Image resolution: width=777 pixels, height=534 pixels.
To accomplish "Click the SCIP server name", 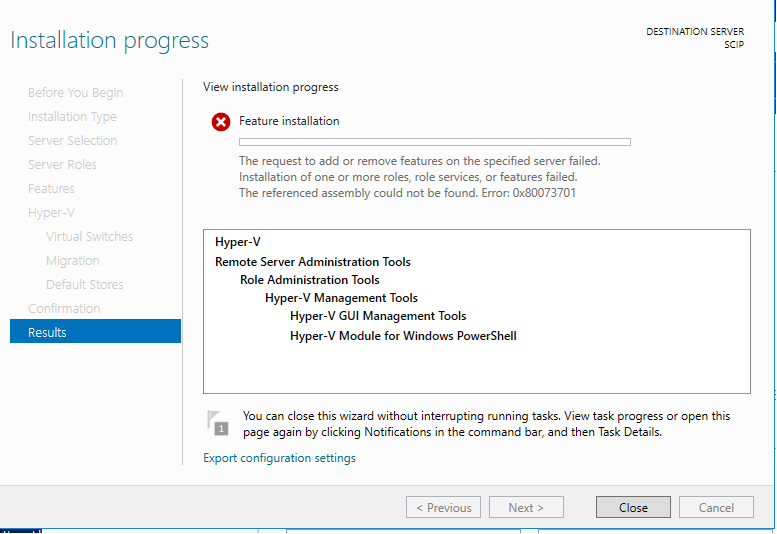I will (x=734, y=45).
